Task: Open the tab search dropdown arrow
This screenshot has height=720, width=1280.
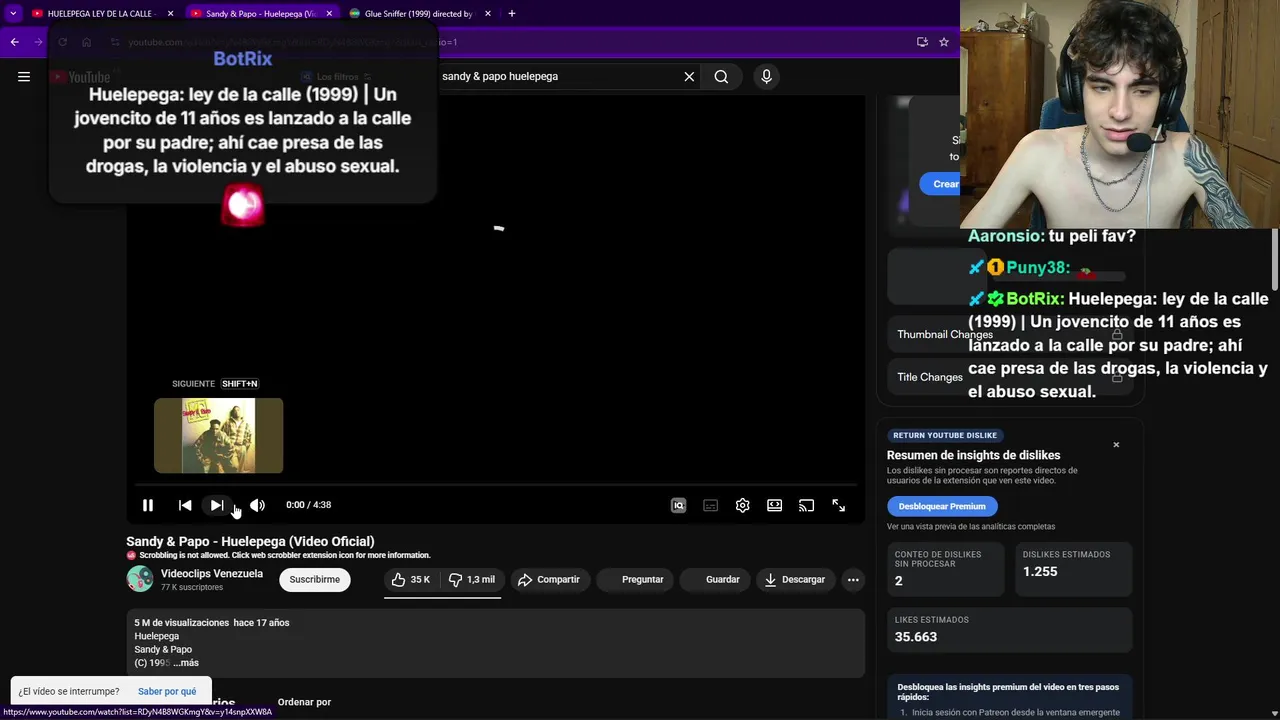Action: coord(13,14)
